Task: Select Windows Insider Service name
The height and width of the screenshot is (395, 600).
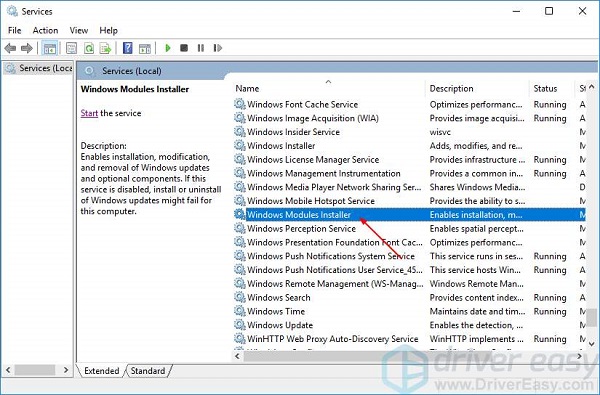Action: [293, 132]
